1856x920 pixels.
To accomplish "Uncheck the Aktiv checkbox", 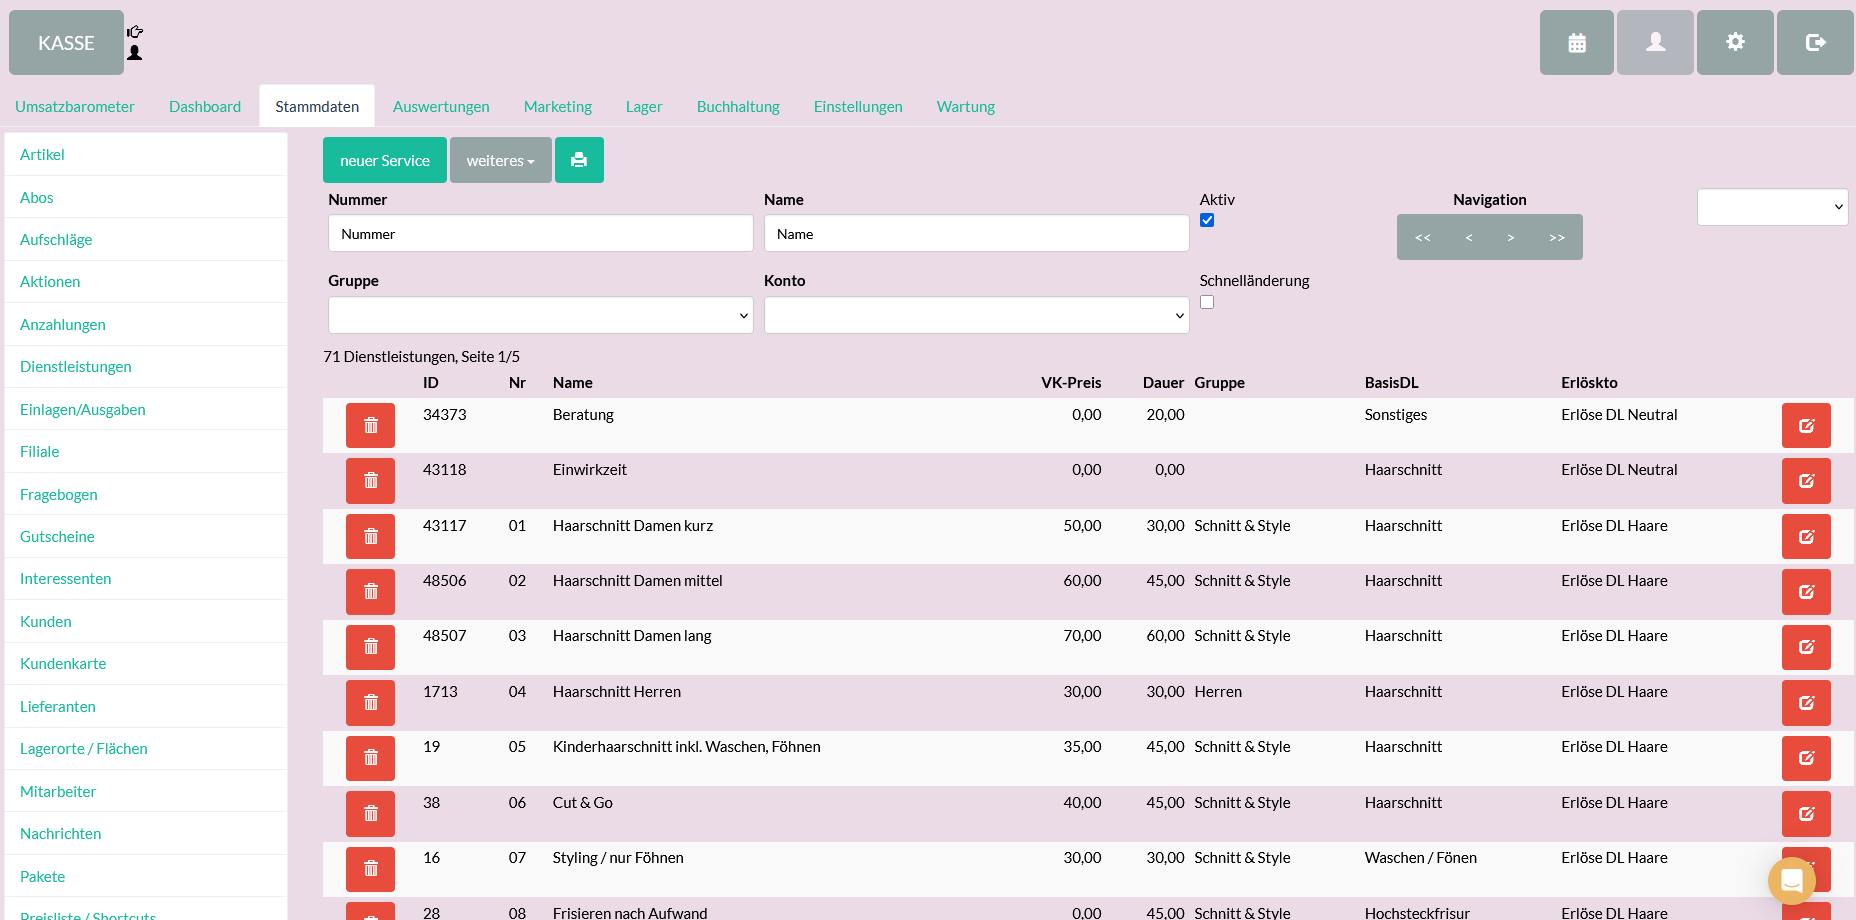I will click(x=1207, y=221).
